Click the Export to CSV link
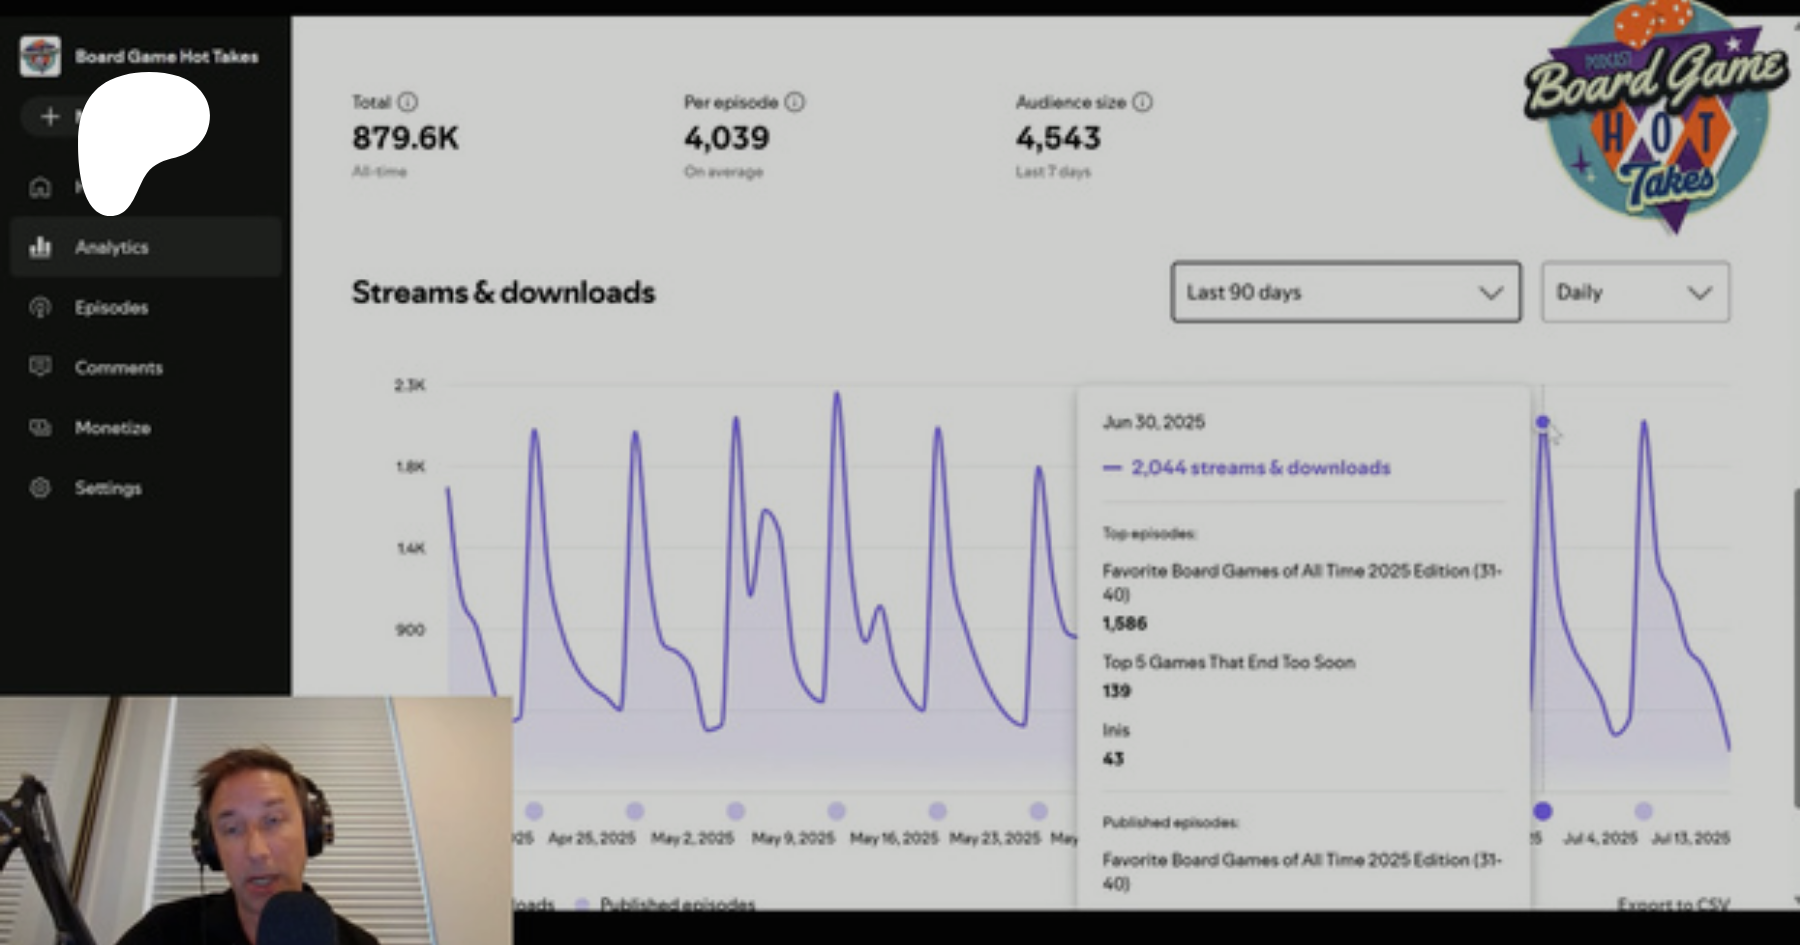1800x945 pixels. pos(1672,904)
